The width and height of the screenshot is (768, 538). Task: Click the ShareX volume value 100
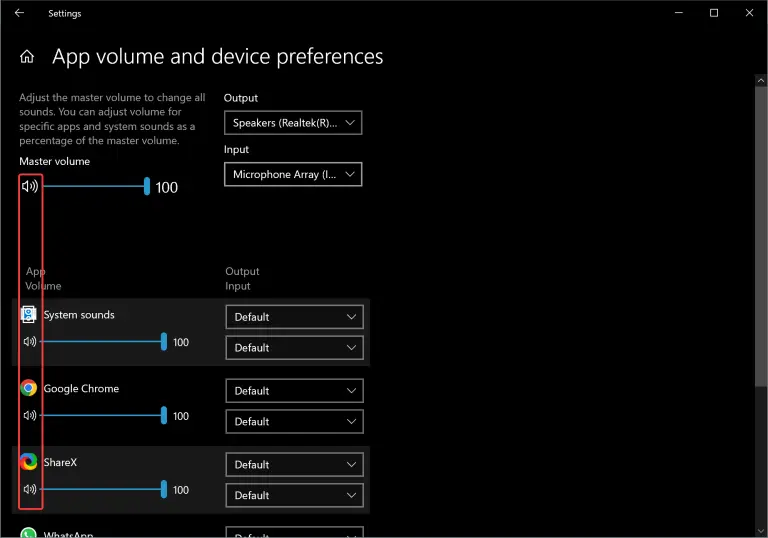click(181, 490)
